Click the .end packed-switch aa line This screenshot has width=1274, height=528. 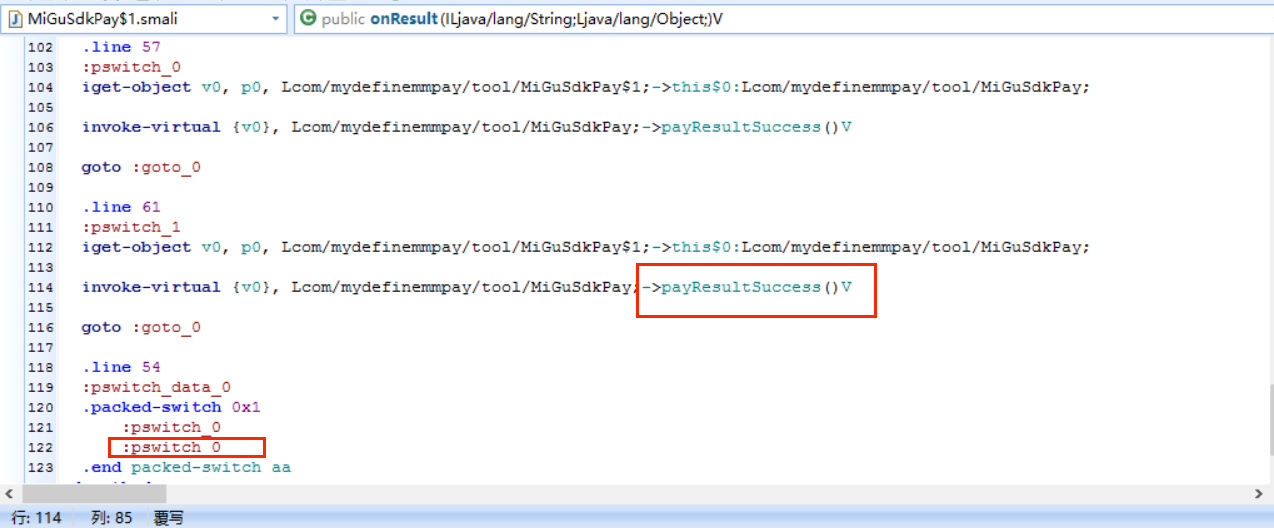(186, 467)
